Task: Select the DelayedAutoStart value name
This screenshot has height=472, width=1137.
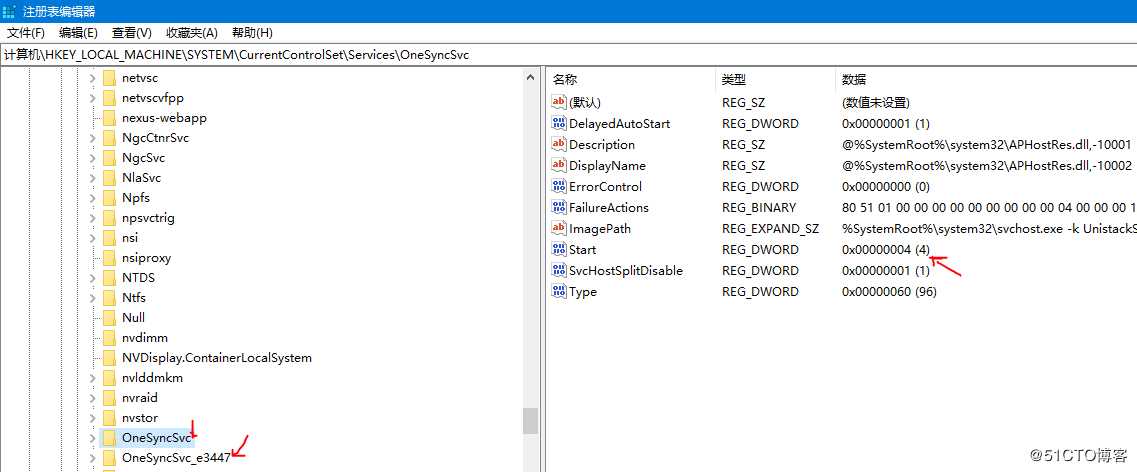Action: point(619,123)
